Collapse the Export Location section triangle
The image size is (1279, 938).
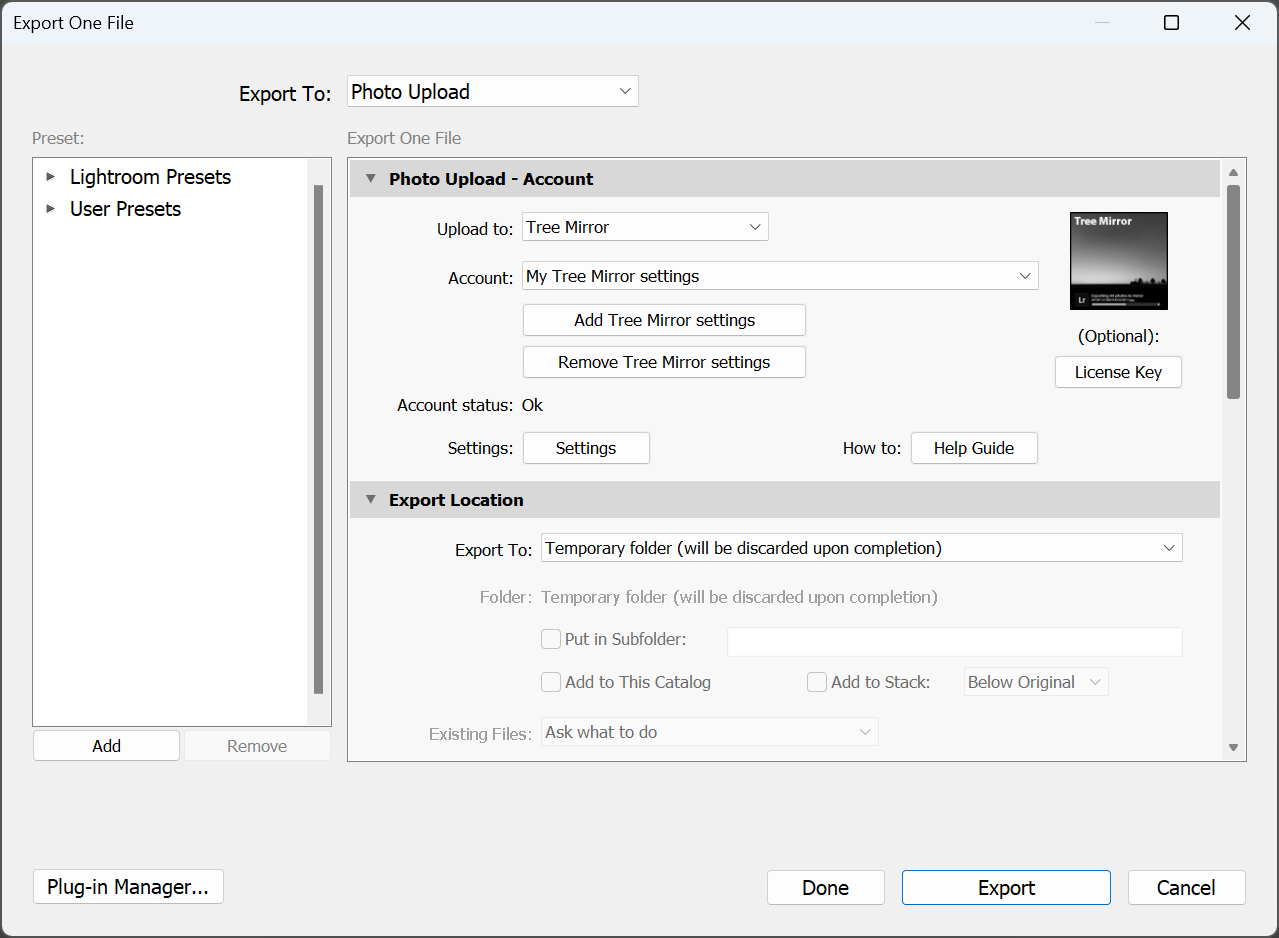pos(371,500)
